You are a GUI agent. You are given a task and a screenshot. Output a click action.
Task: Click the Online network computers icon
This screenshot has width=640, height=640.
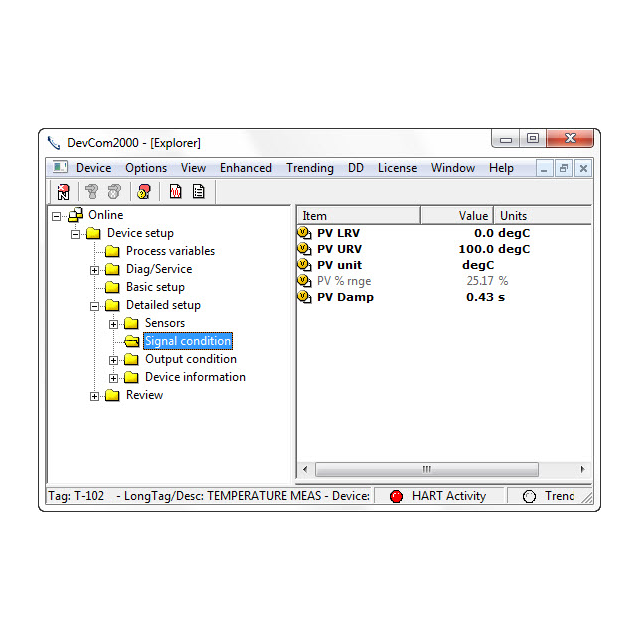tap(76, 215)
